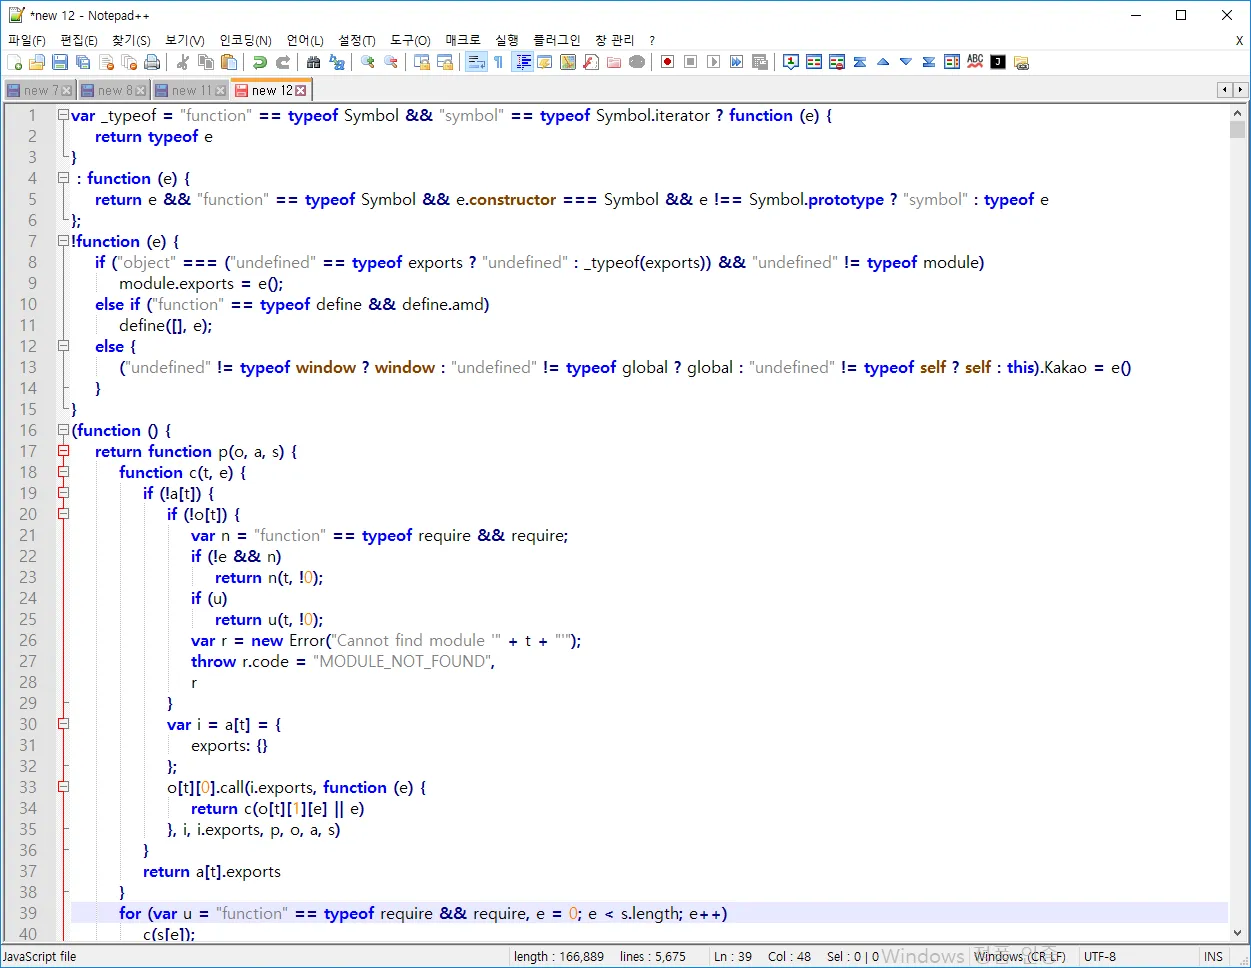
Task: Close the new 7 tab with its X
Action: [x=68, y=90]
